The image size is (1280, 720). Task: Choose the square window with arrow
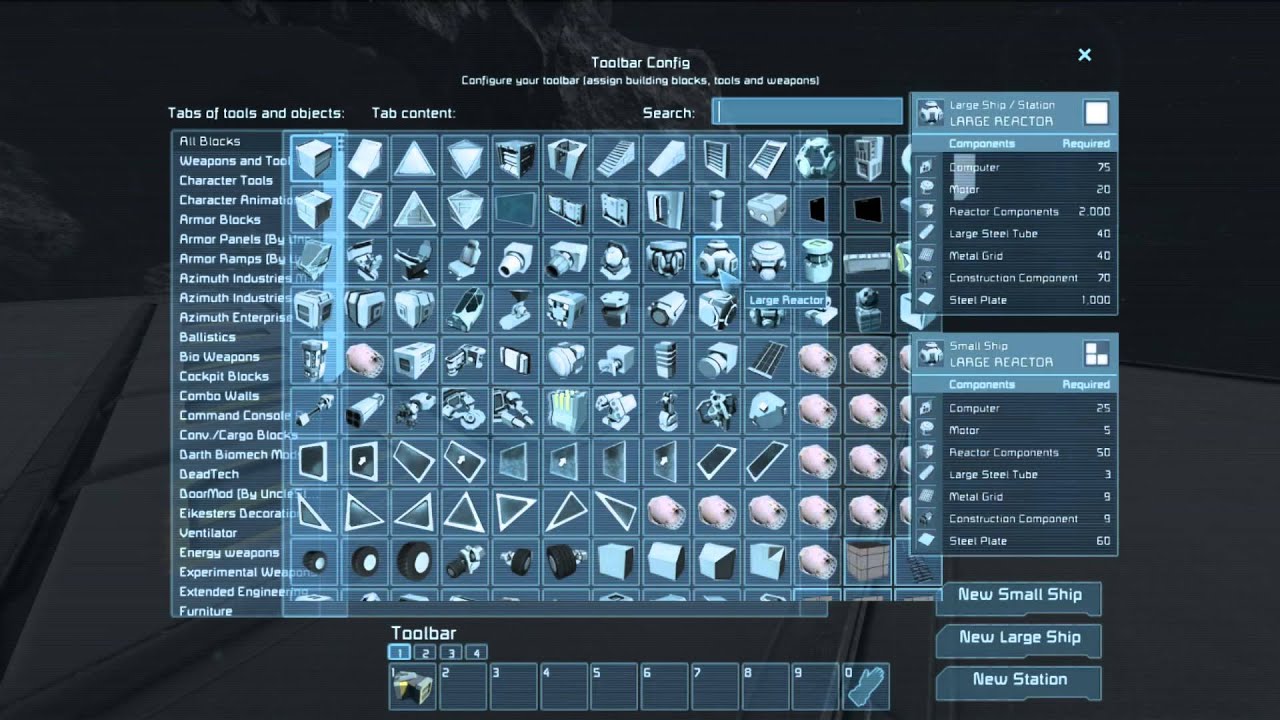364,461
